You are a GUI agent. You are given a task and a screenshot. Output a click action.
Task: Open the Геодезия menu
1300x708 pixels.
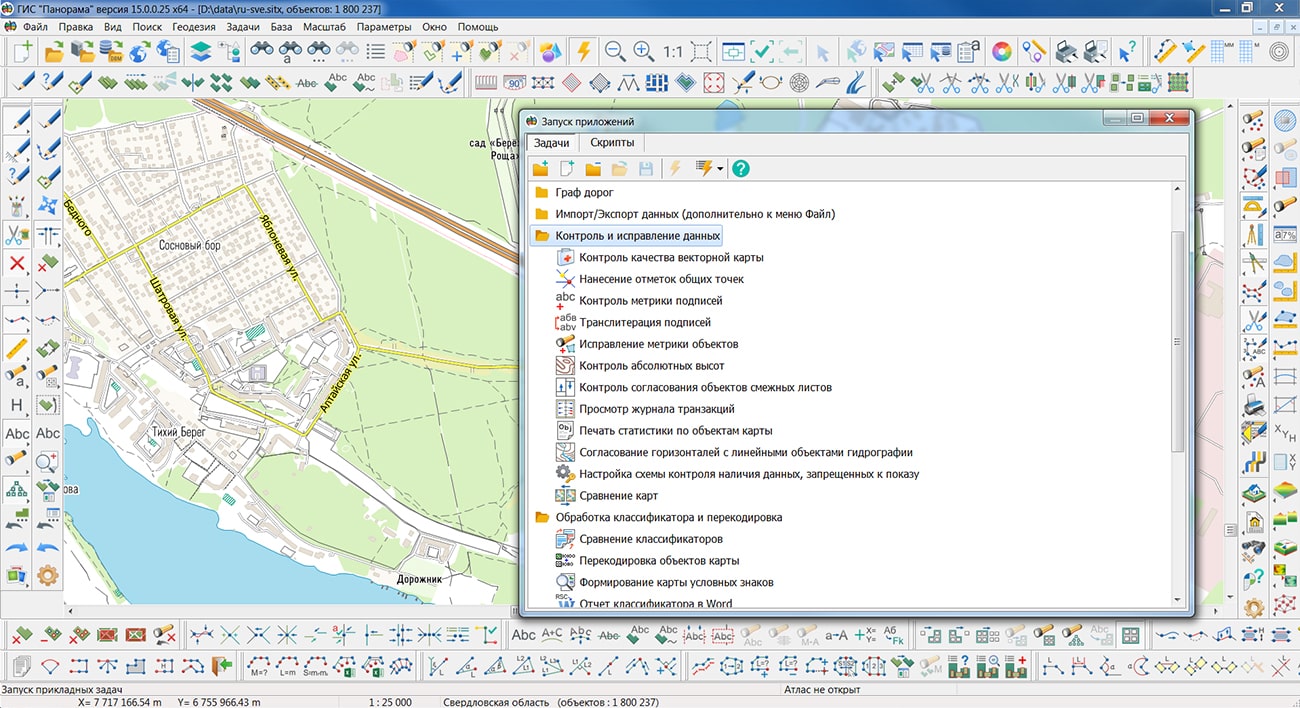click(194, 26)
